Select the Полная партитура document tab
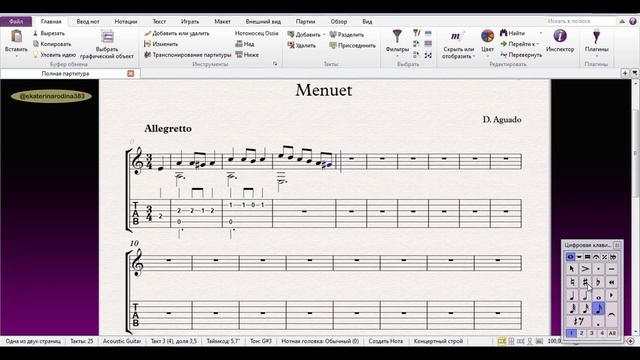Screen dimensions: 640x360 point(65,73)
